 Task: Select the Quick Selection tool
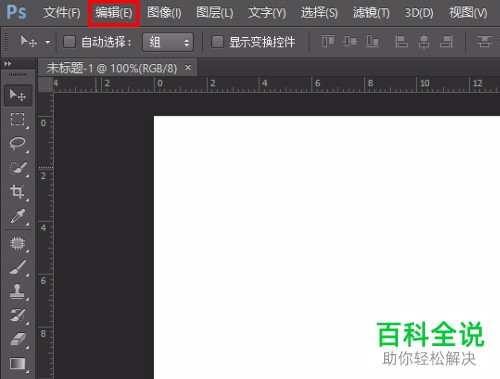(x=18, y=168)
